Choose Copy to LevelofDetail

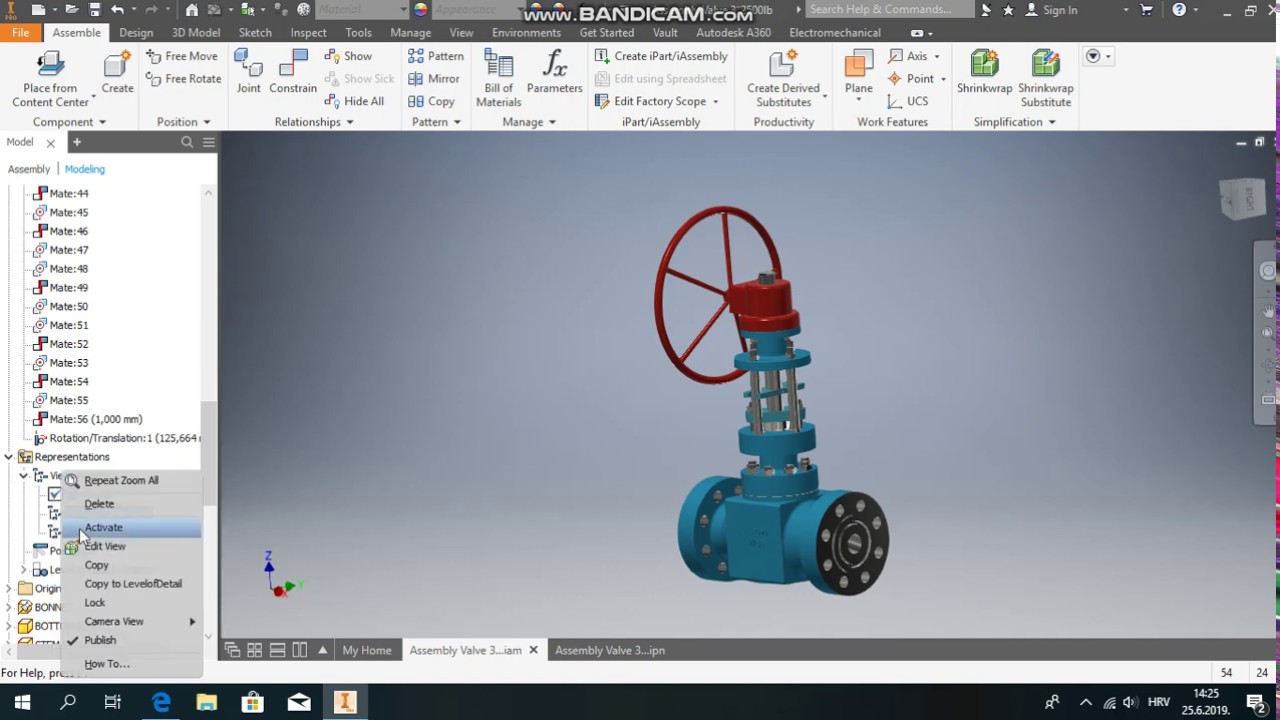coord(133,584)
